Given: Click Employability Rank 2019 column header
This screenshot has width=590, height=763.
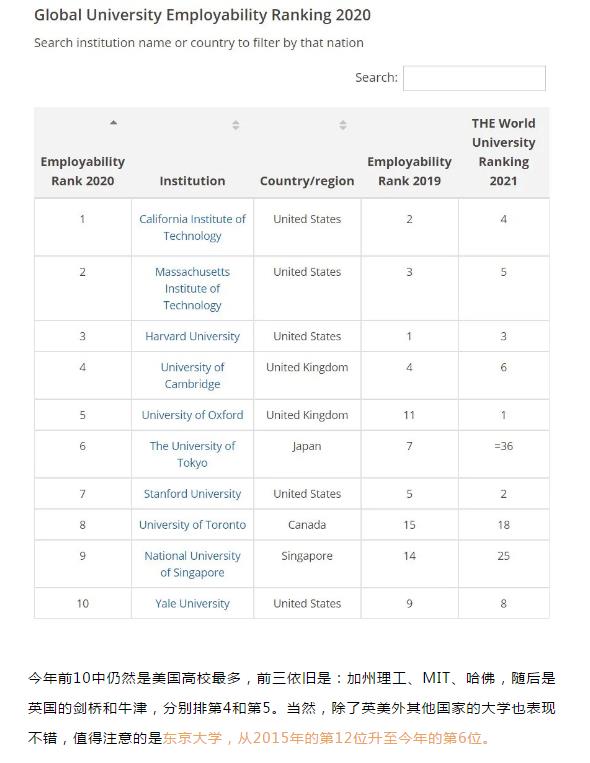Looking at the screenshot, I should (x=409, y=171).
